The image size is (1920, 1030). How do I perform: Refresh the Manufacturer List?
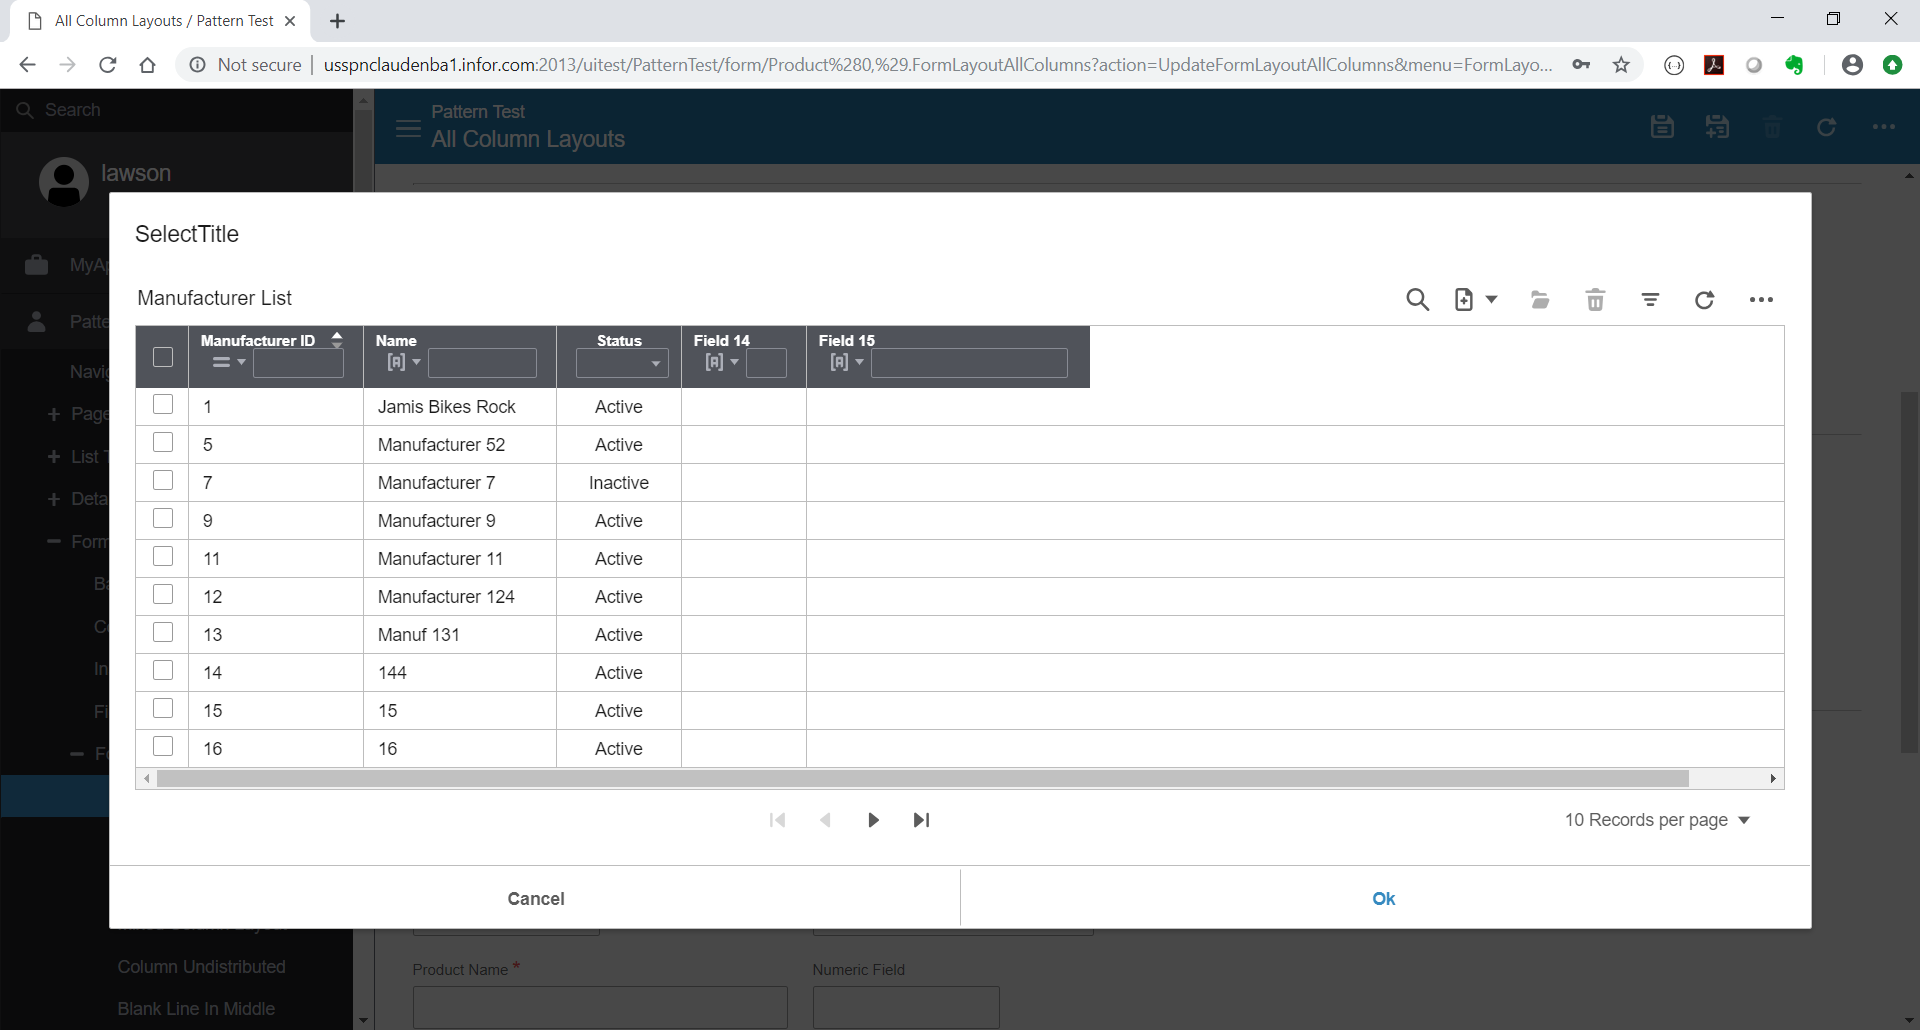click(1705, 299)
